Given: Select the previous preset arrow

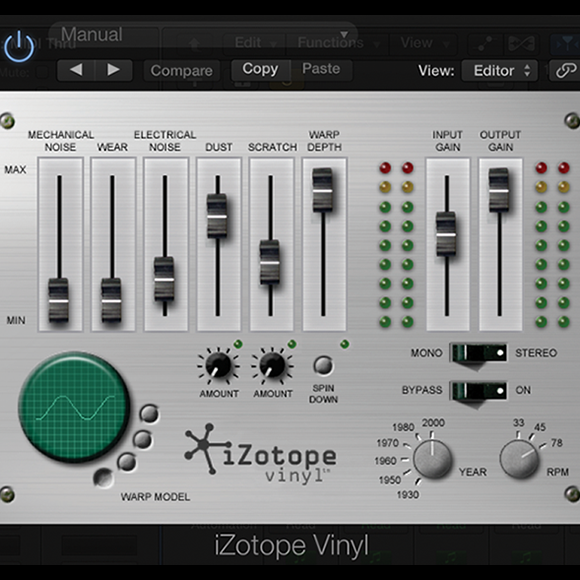Looking at the screenshot, I should click(76, 70).
